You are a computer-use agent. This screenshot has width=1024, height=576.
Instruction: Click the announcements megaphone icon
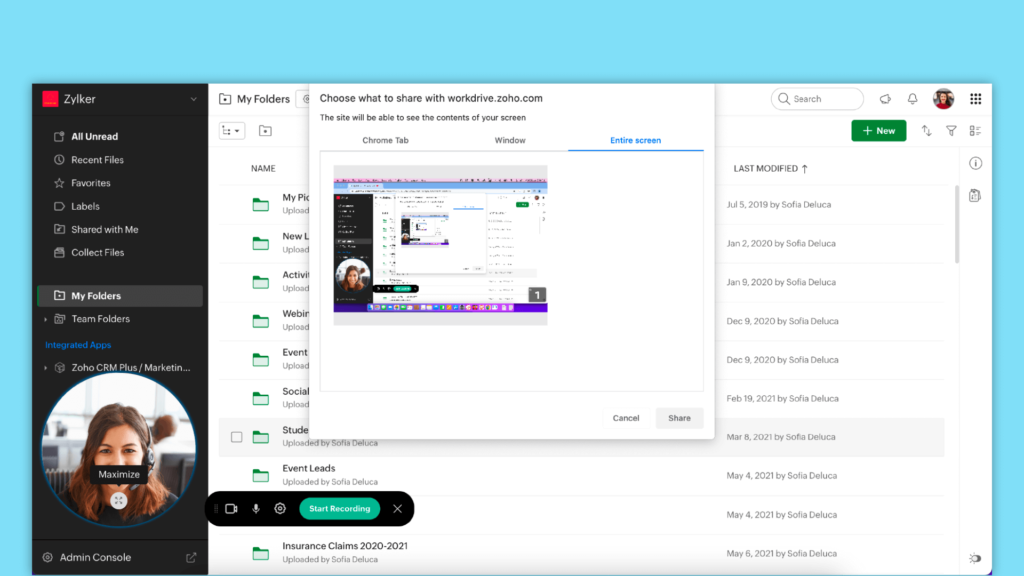[885, 99]
